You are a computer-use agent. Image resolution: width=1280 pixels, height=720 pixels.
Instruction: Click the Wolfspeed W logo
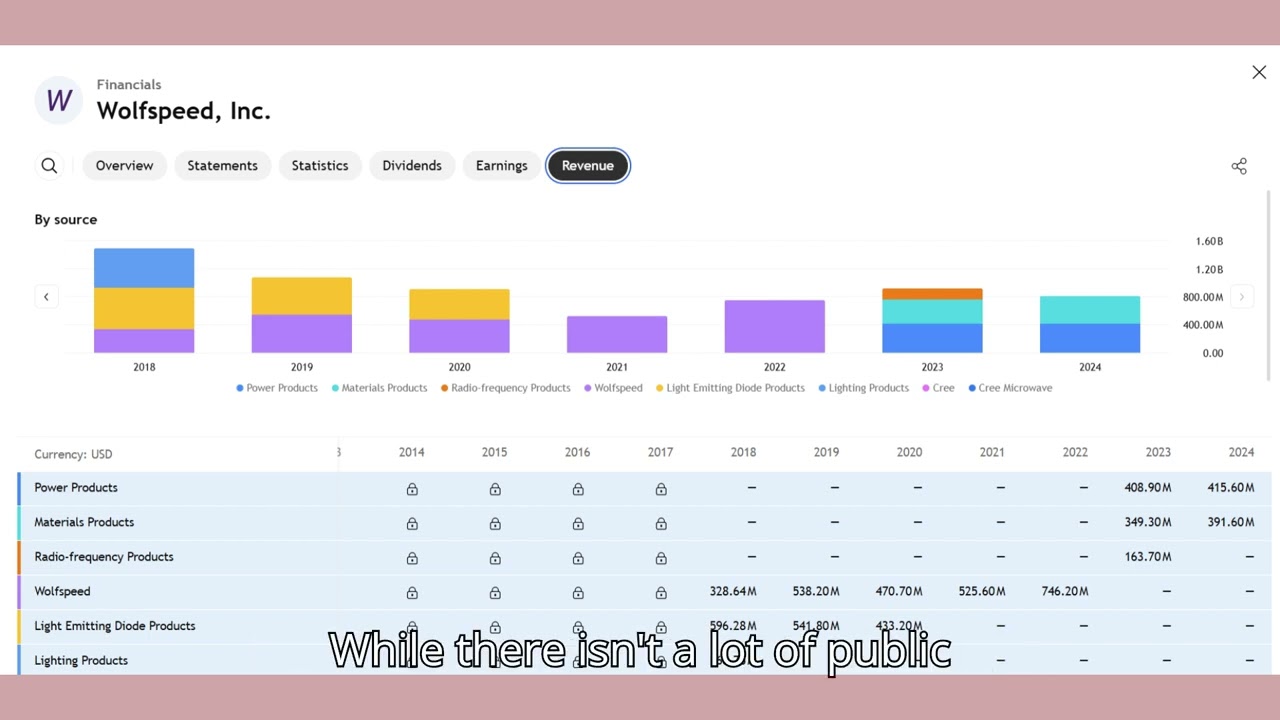pos(59,100)
